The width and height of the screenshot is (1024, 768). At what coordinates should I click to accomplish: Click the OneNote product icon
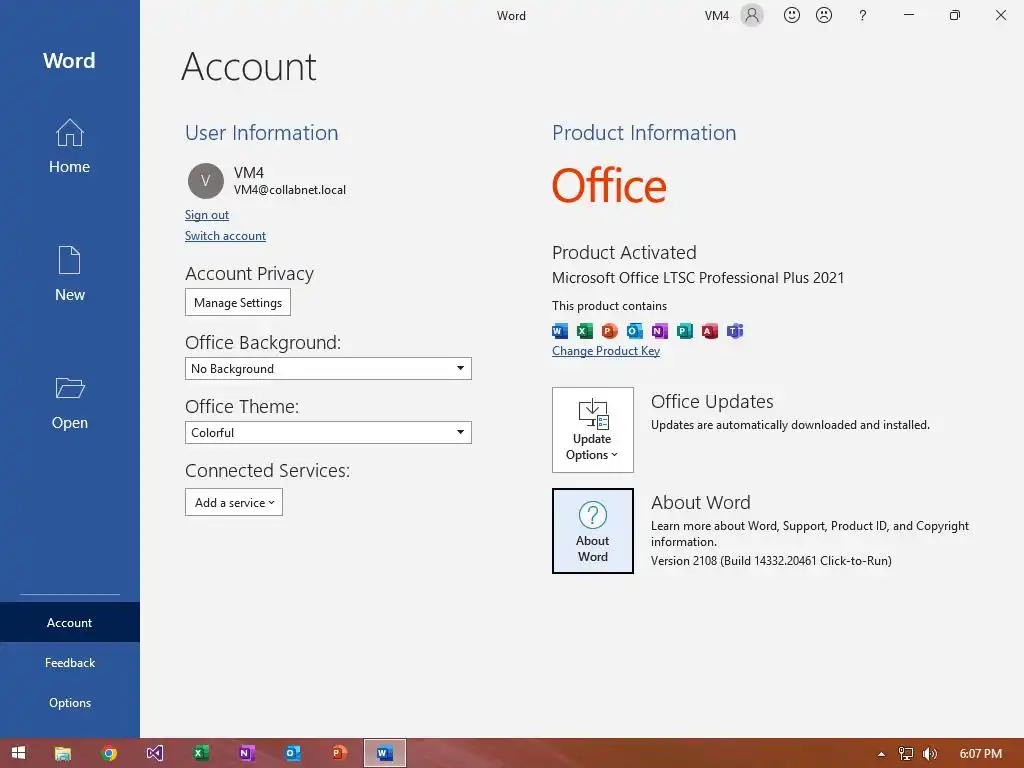click(x=660, y=331)
